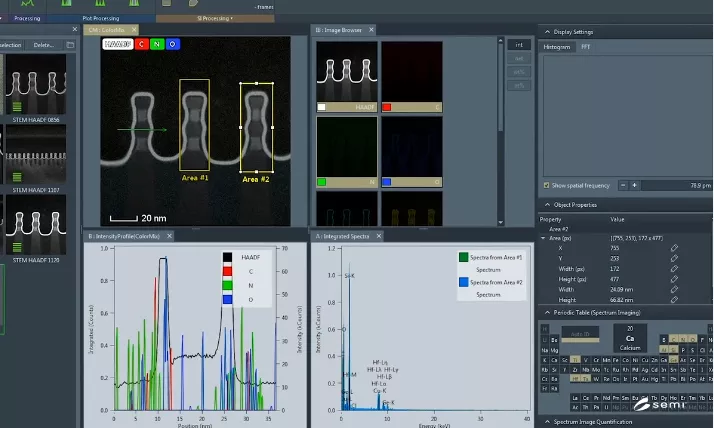714x428 pixels.
Task: Open the STEM HAADF 1207 thumbnail
Action: tap(36, 155)
